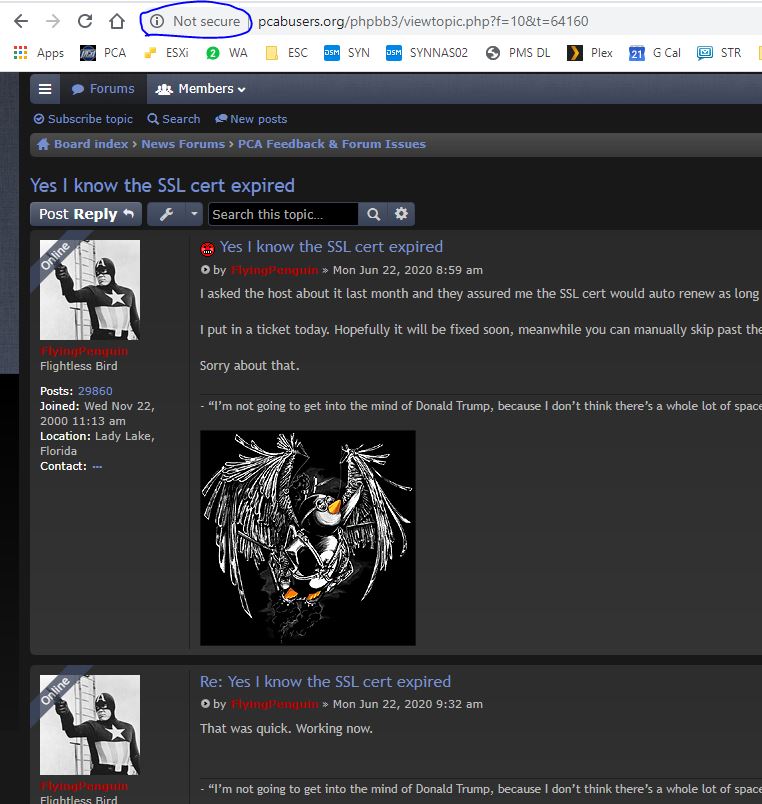Expand the topic tools dropdown arrow
Image resolution: width=762 pixels, height=804 pixels.
tap(194, 214)
